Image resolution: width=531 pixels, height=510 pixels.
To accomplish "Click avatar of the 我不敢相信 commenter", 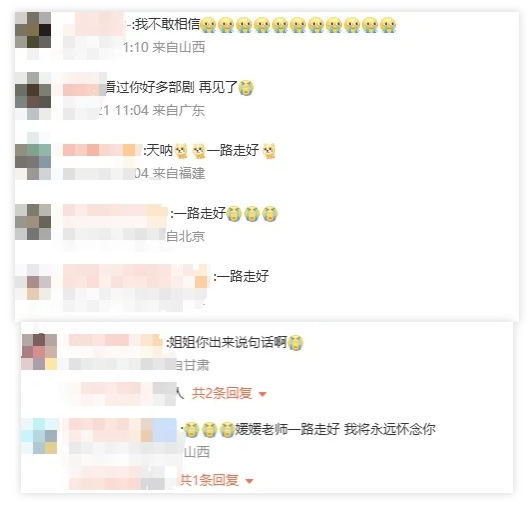I will pyautogui.click(x=33, y=30).
